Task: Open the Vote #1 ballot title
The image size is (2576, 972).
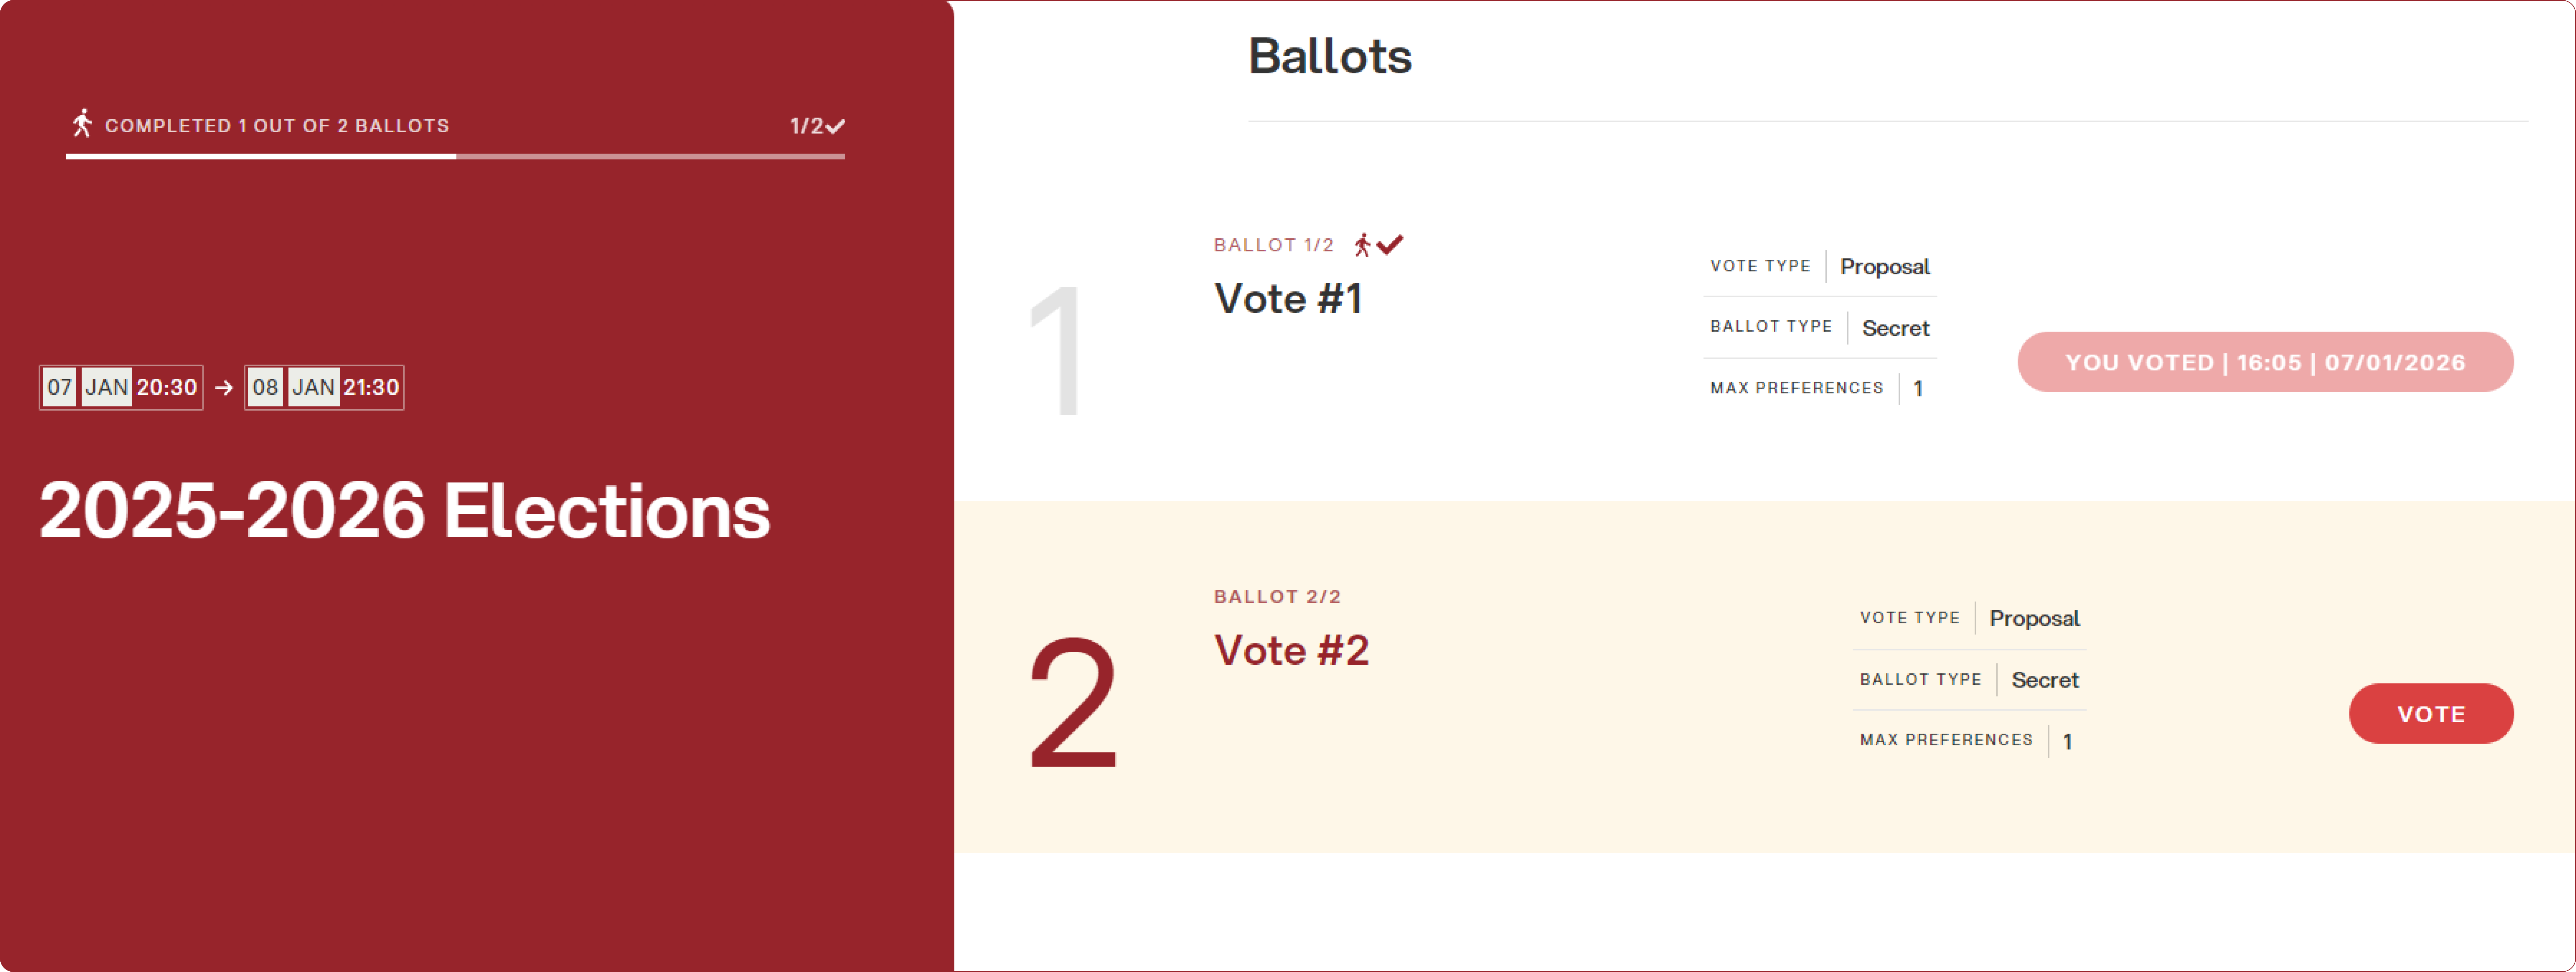Action: [x=1288, y=299]
